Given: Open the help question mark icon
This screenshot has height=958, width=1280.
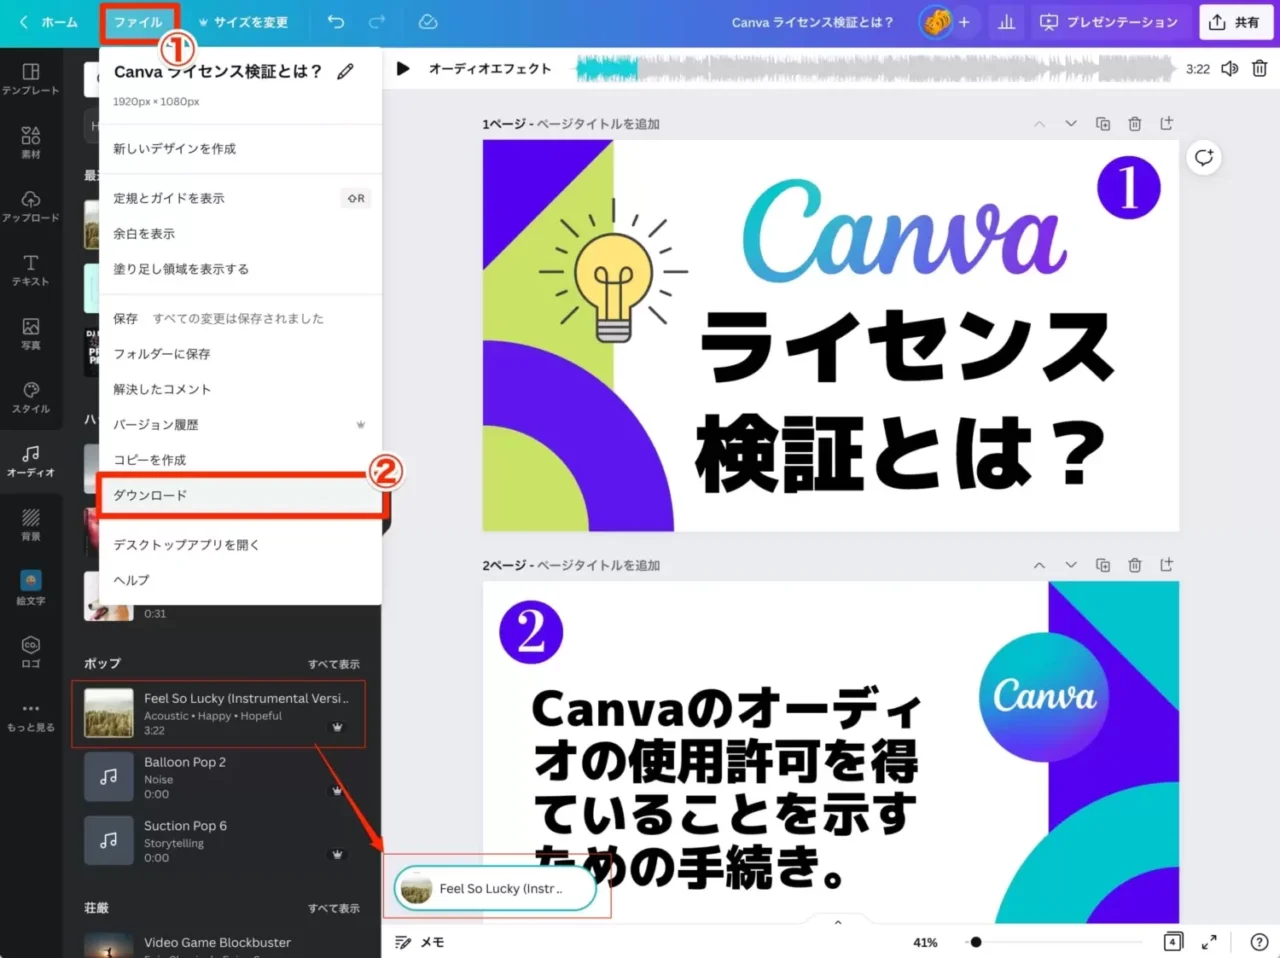Looking at the screenshot, I should (x=1259, y=942).
